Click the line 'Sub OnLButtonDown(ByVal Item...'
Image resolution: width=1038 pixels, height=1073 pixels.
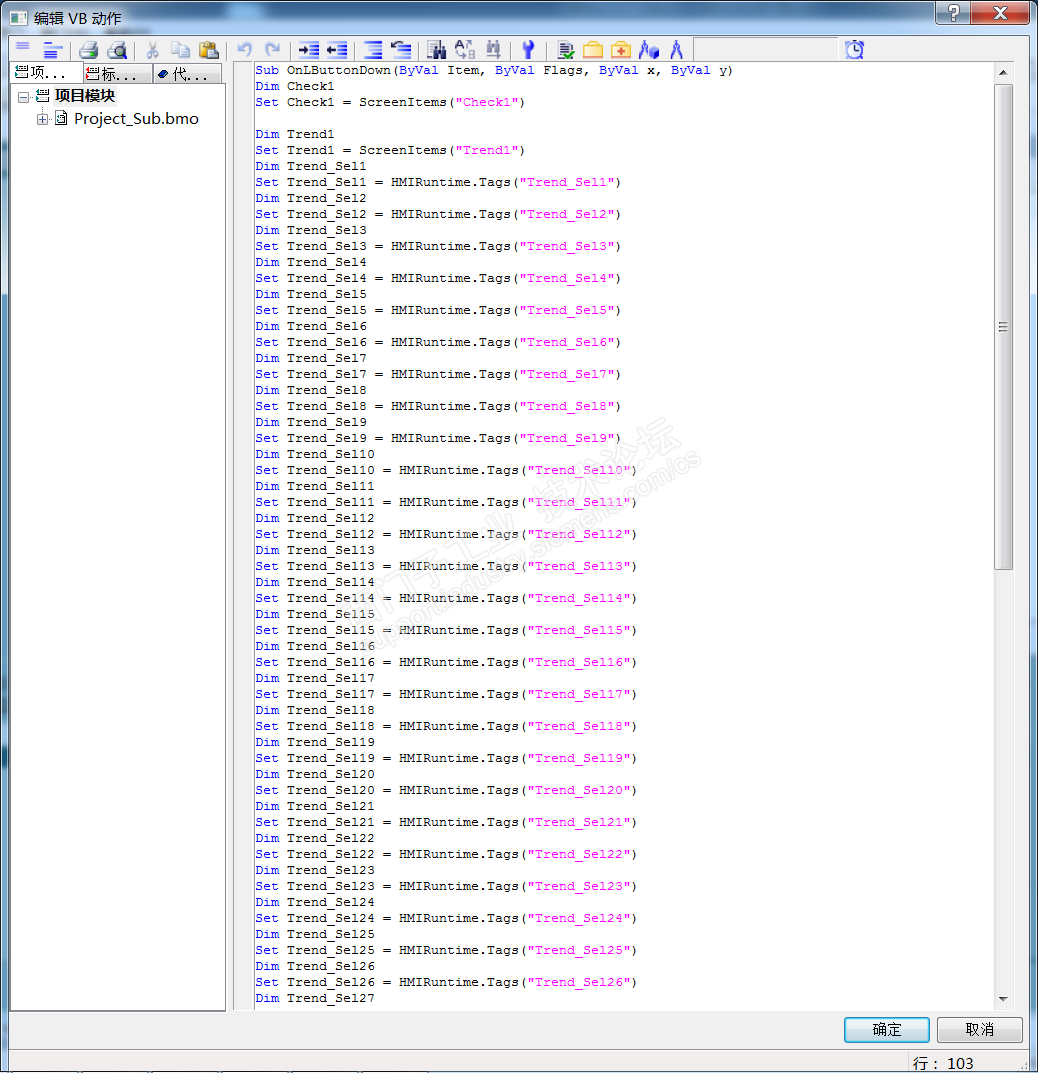493,70
